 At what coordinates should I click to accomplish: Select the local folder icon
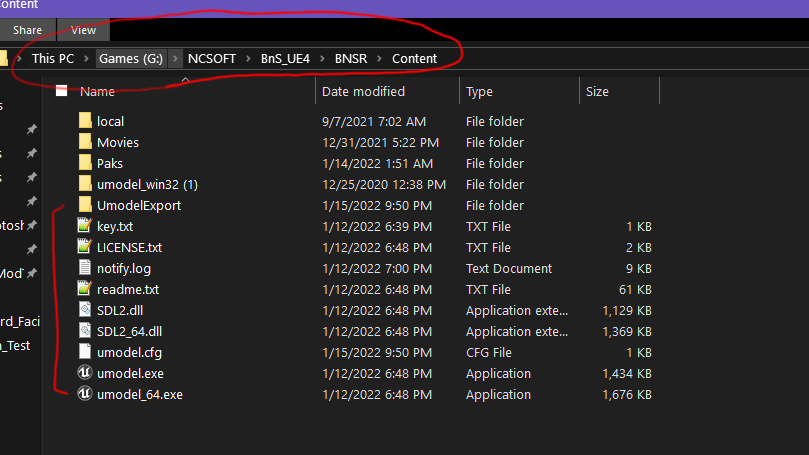85,121
